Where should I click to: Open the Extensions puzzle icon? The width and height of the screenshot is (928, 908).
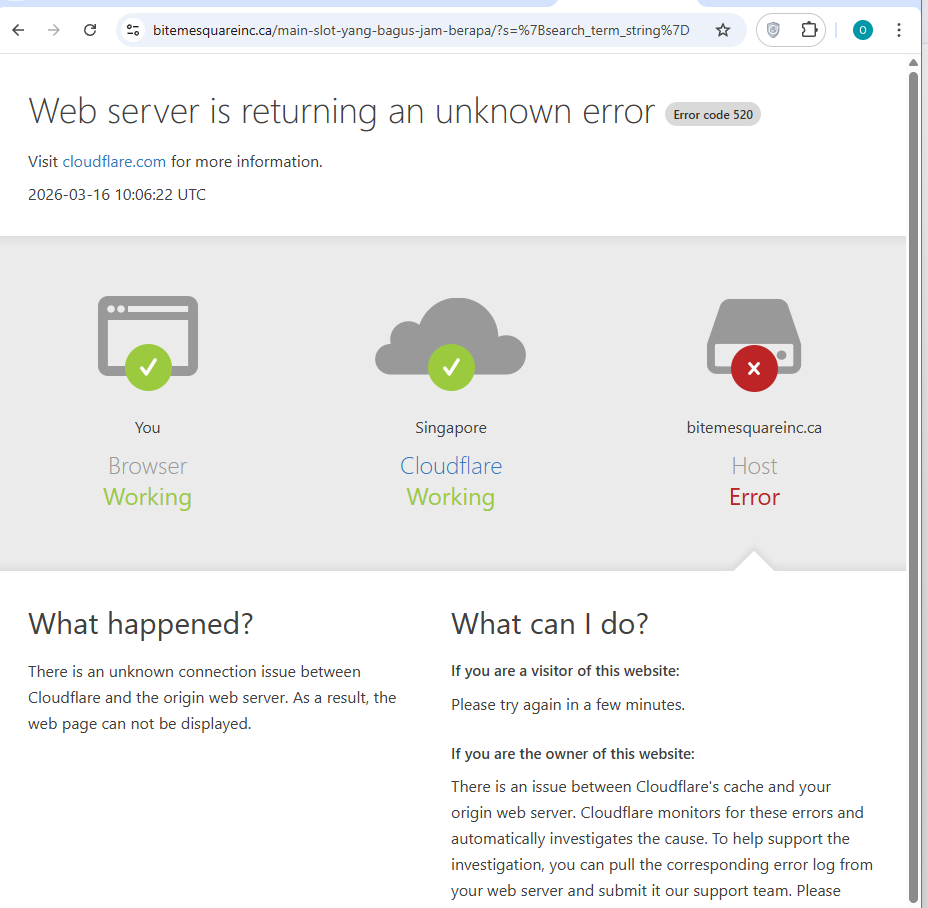808,30
